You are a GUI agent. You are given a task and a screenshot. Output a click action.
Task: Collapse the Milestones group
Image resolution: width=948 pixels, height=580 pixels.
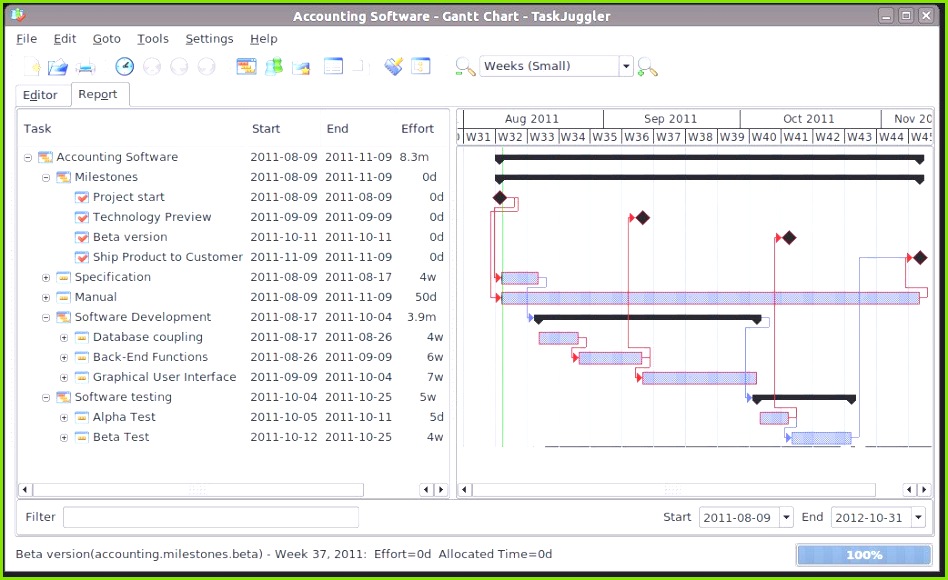pyautogui.click(x=46, y=177)
